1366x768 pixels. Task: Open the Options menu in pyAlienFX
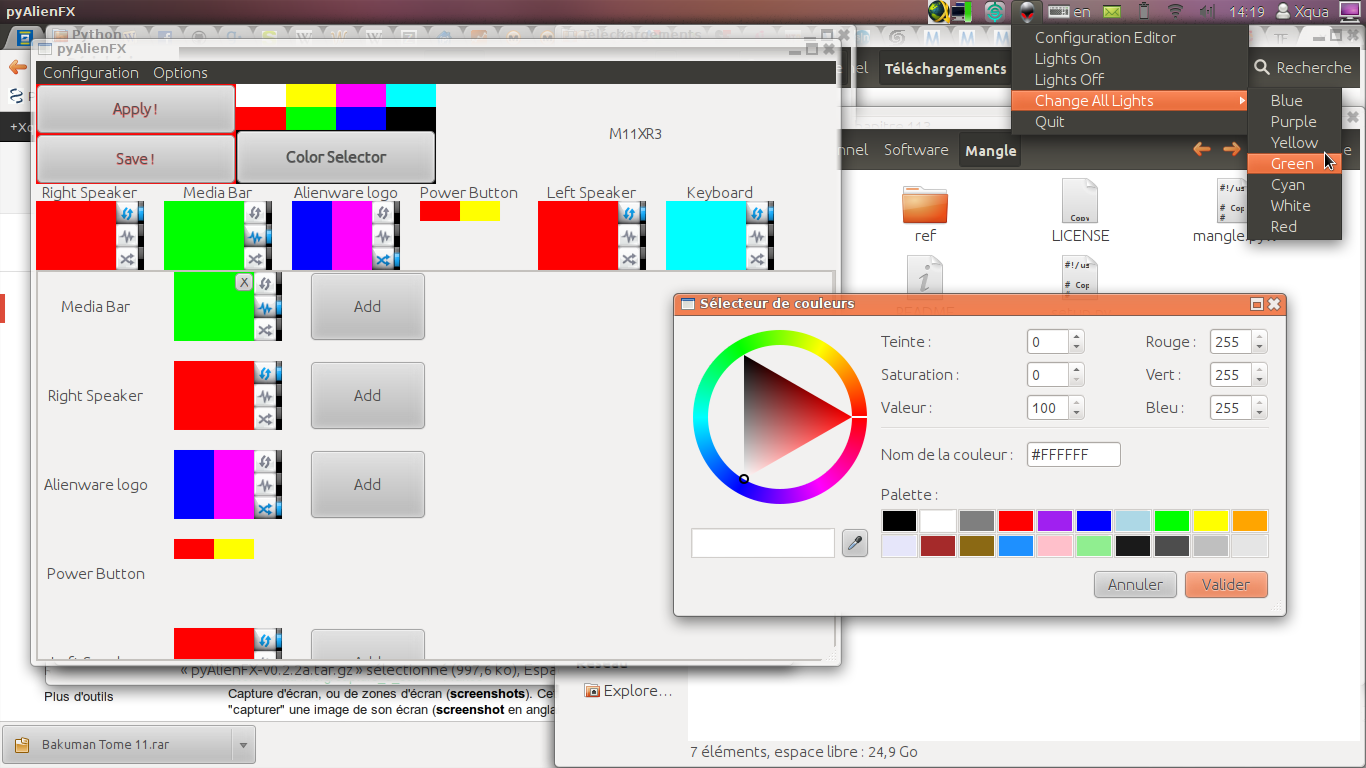180,73
